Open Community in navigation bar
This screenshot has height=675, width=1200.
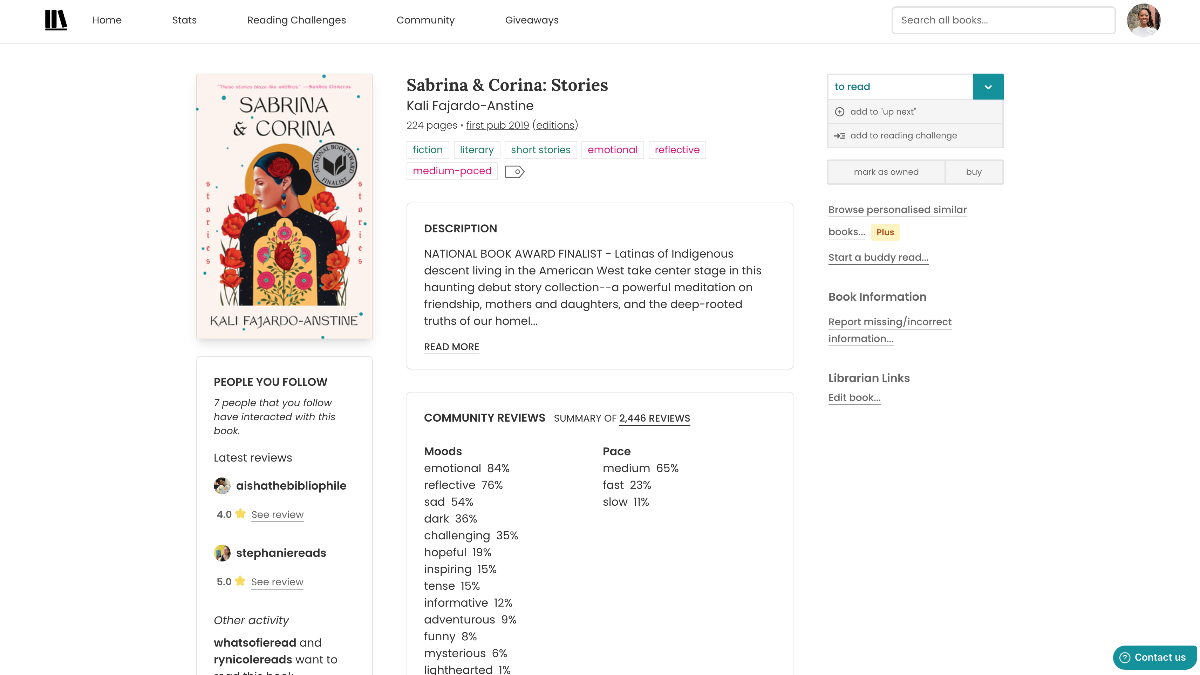click(x=425, y=20)
